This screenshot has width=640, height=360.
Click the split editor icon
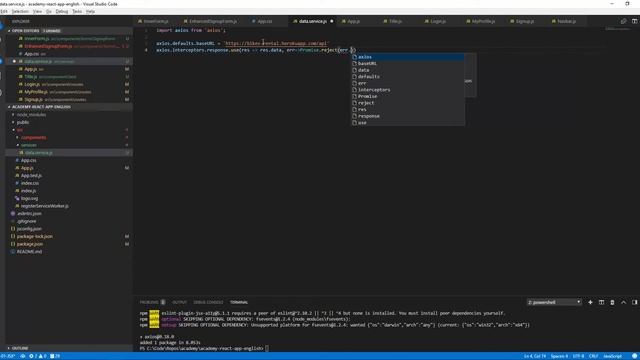coord(634,21)
